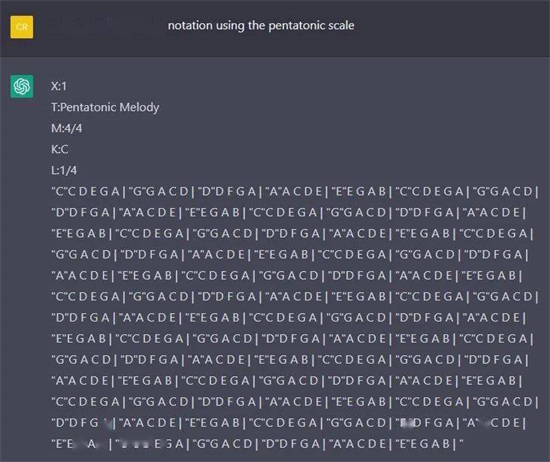Click the blurred measure starting the last line

[79, 444]
